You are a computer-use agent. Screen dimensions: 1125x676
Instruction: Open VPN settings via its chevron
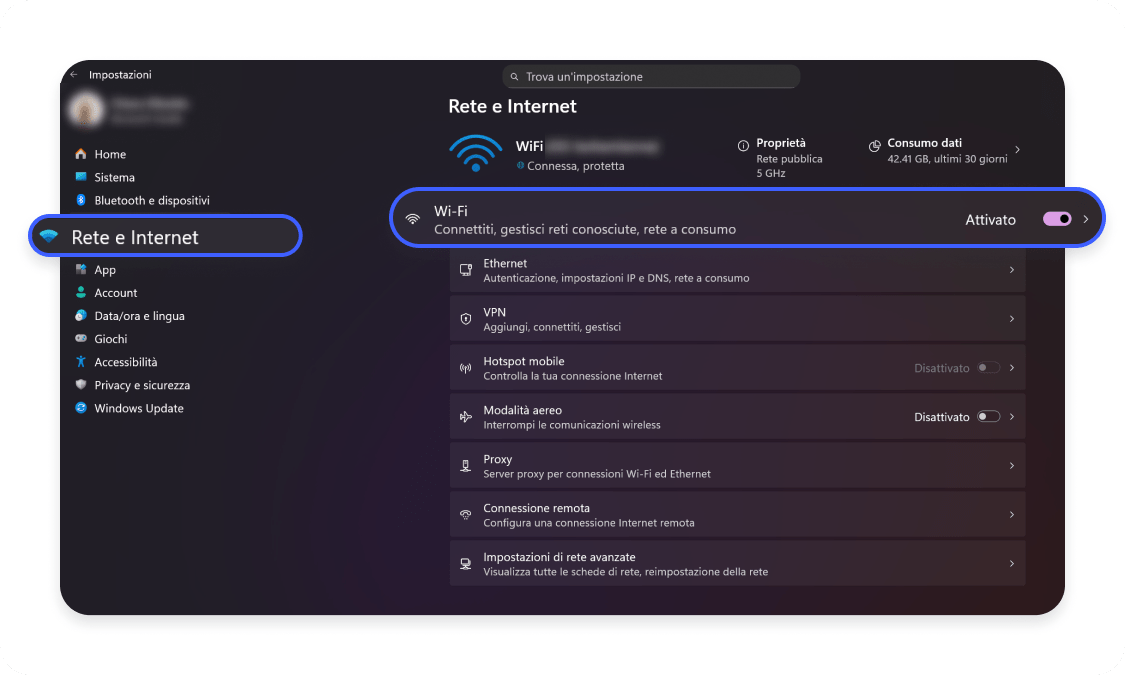[x=1013, y=318]
